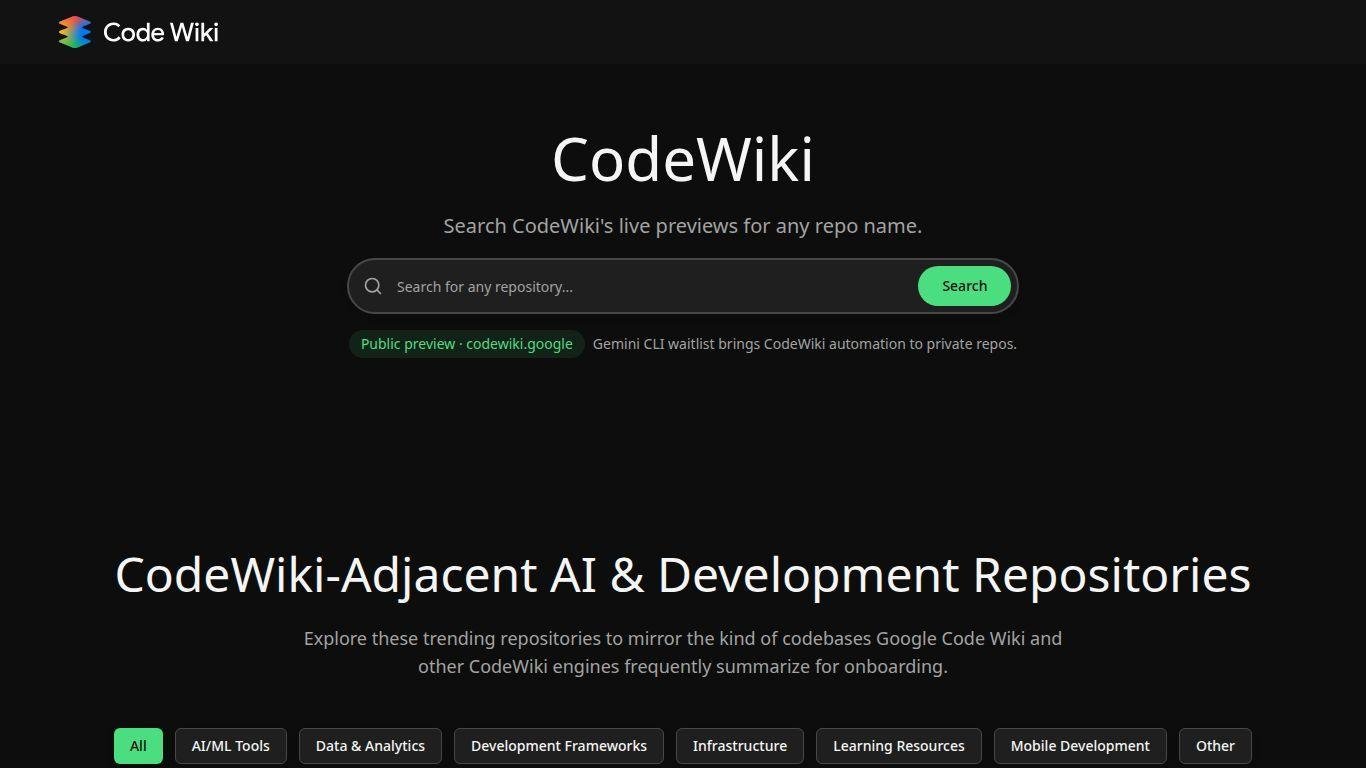Show Infrastructure repositories
The width and height of the screenshot is (1366, 768).
tap(739, 746)
